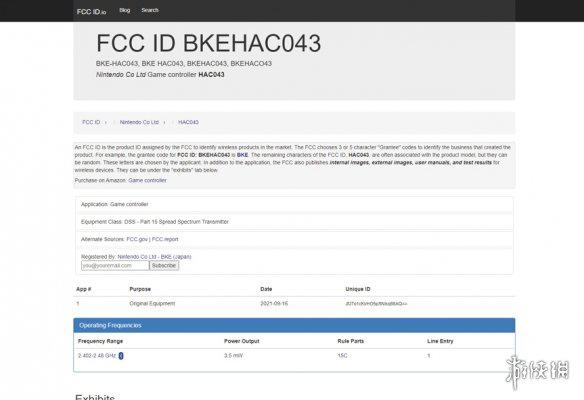The width and height of the screenshot is (584, 400).
Task: Open the Blog menu item
Action: tap(125, 10)
